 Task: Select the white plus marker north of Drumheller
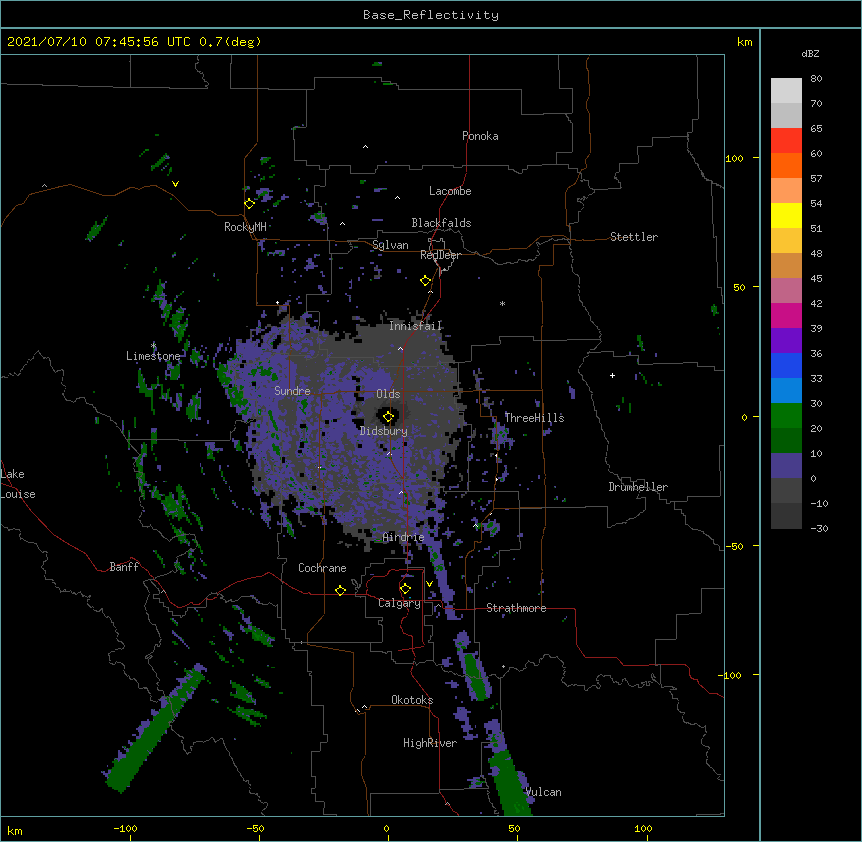tap(612, 375)
